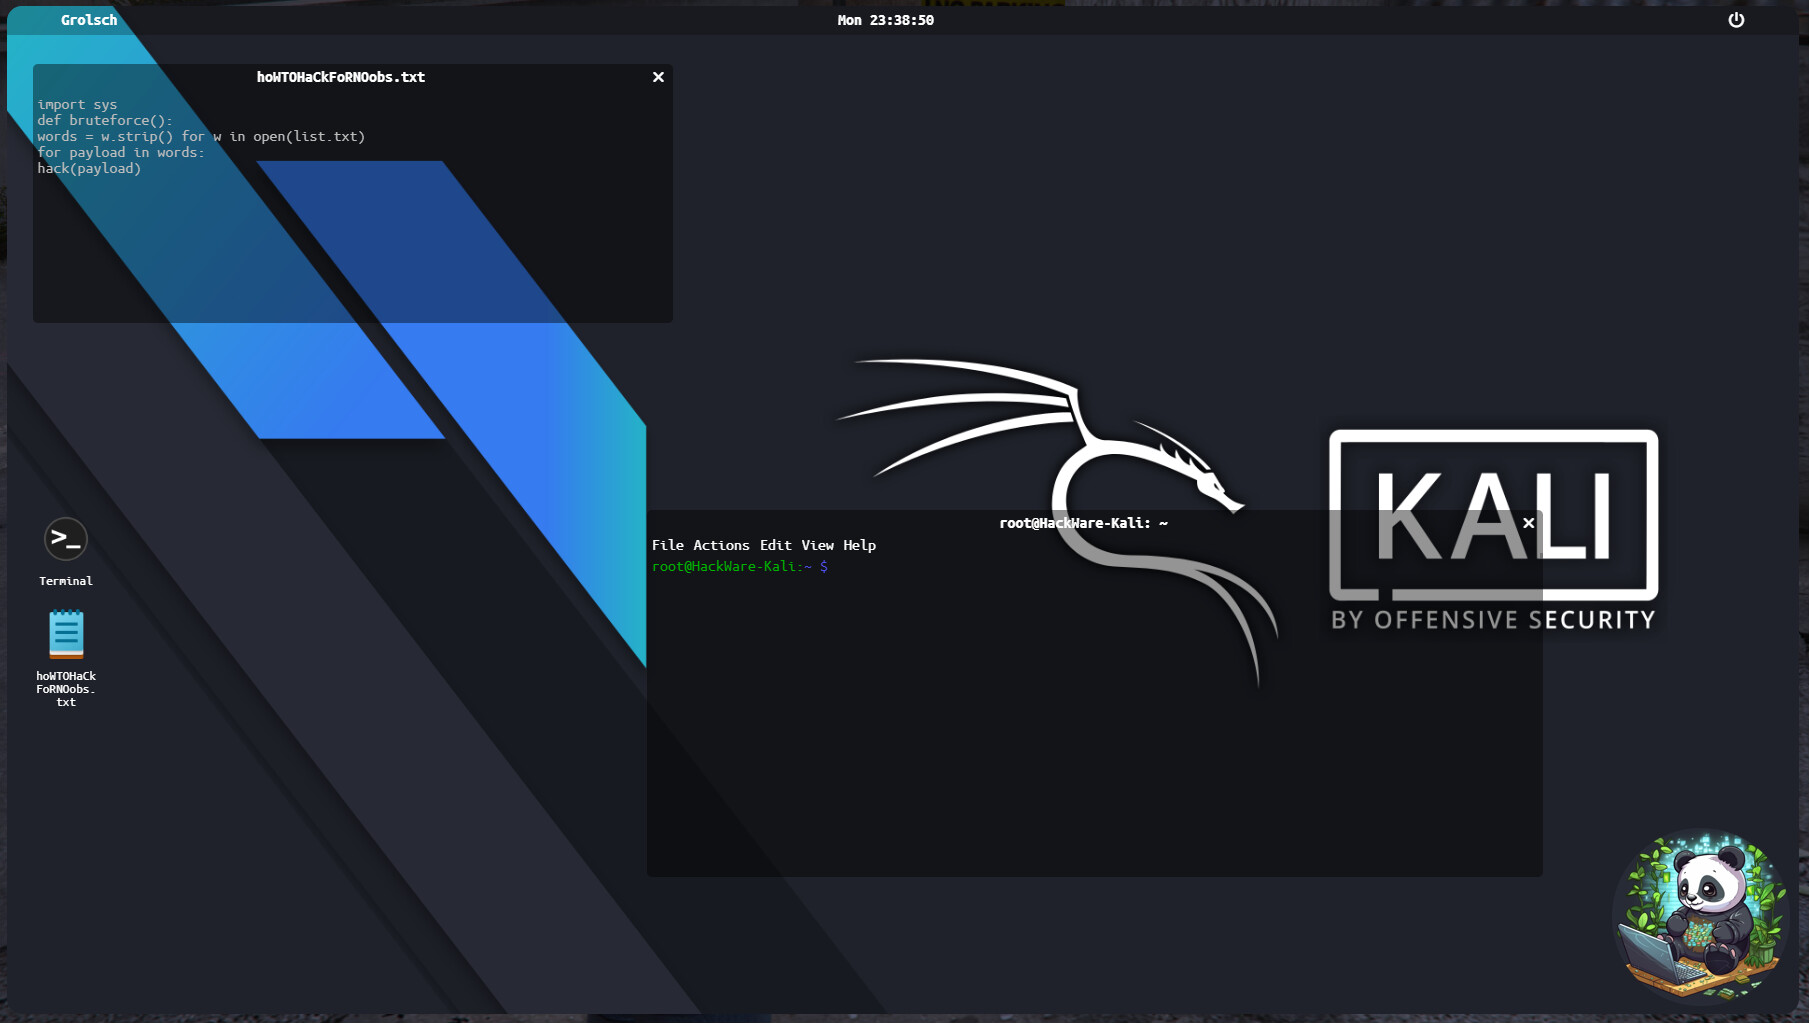1810x1025 pixels.
Task: Click the panda avatar in the corner
Action: (1703, 915)
